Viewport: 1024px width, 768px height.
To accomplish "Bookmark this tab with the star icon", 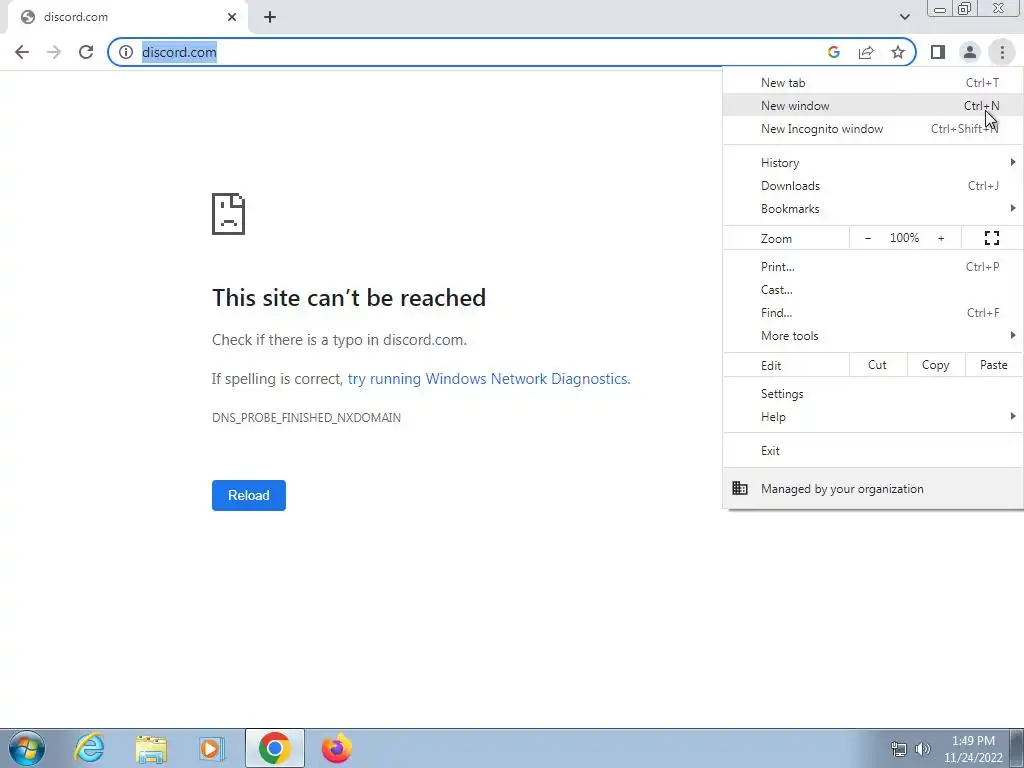I will (x=898, y=52).
